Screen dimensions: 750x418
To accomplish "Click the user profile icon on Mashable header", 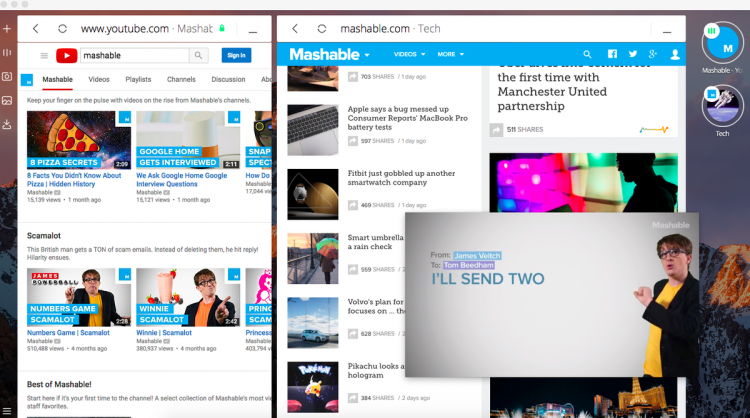I will [675, 55].
